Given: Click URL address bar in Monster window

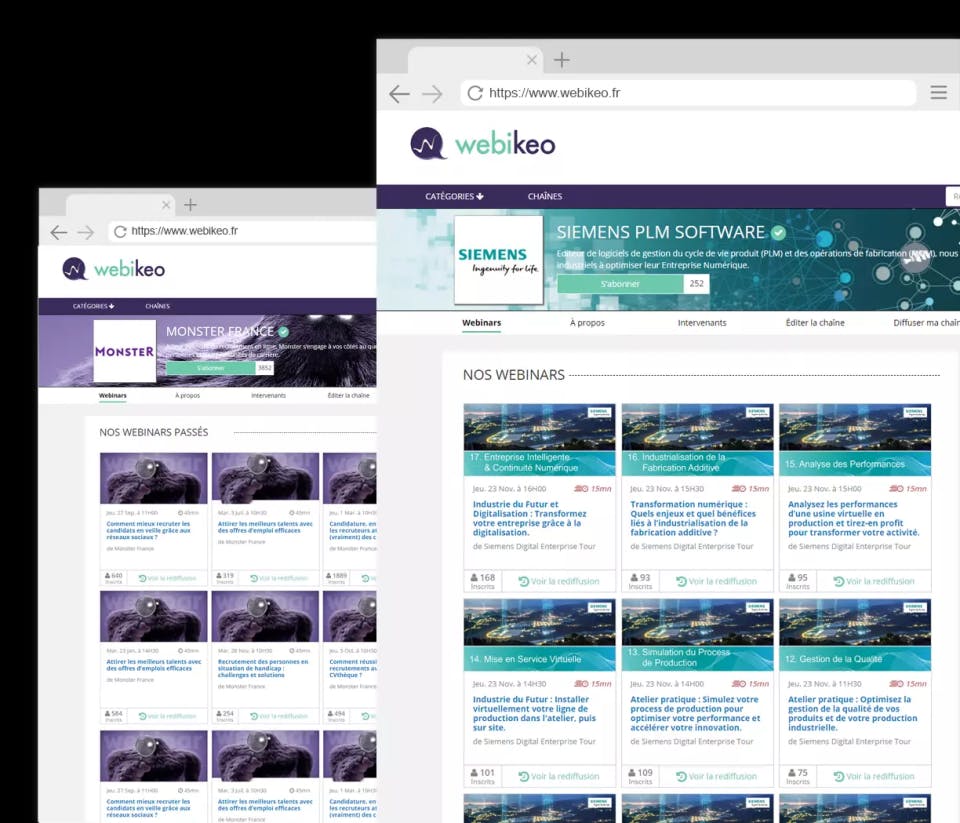Looking at the screenshot, I should click(242, 231).
